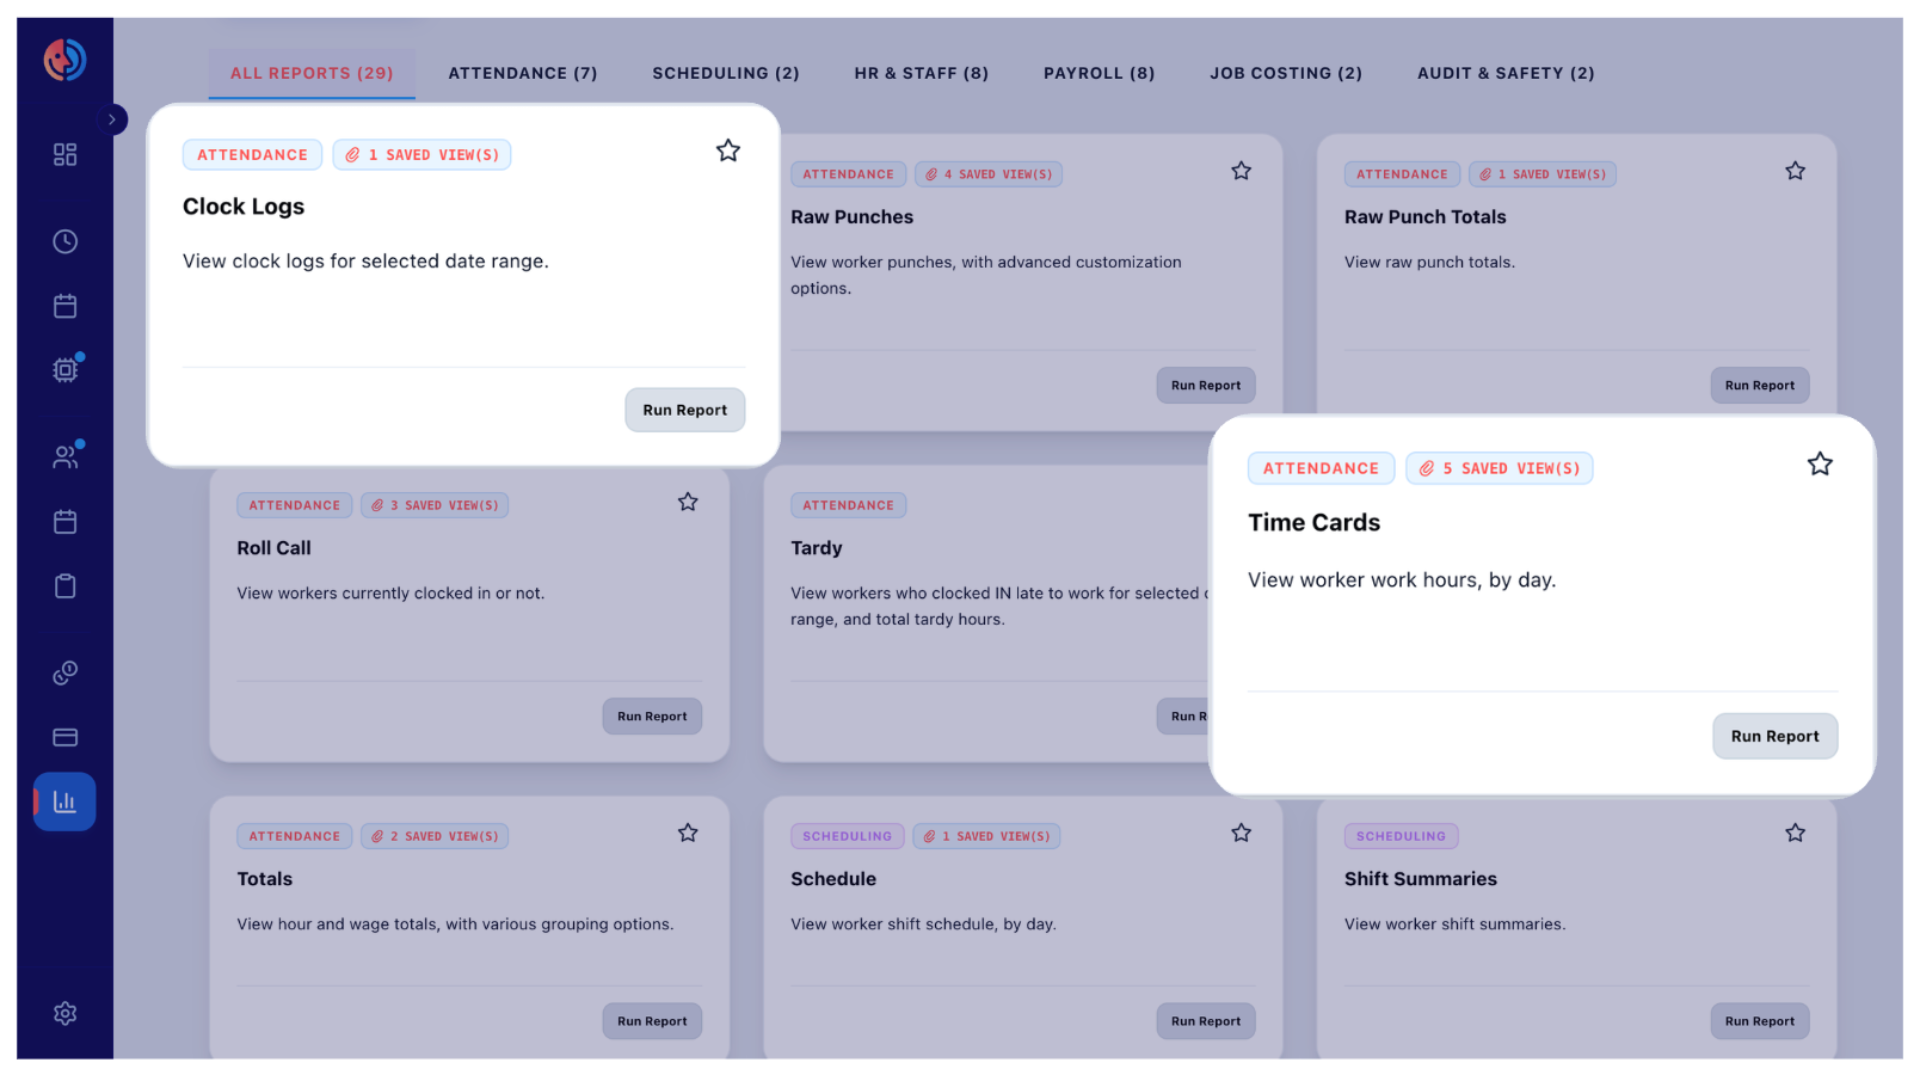The width and height of the screenshot is (1920, 1080).
Task: Click the credit card icon in sidebar
Action: pyautogui.click(x=65, y=737)
